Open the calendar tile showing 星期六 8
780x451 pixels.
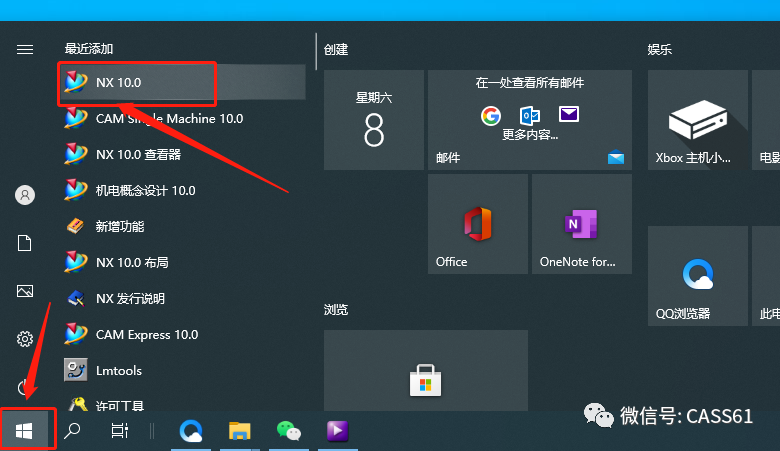(x=374, y=120)
